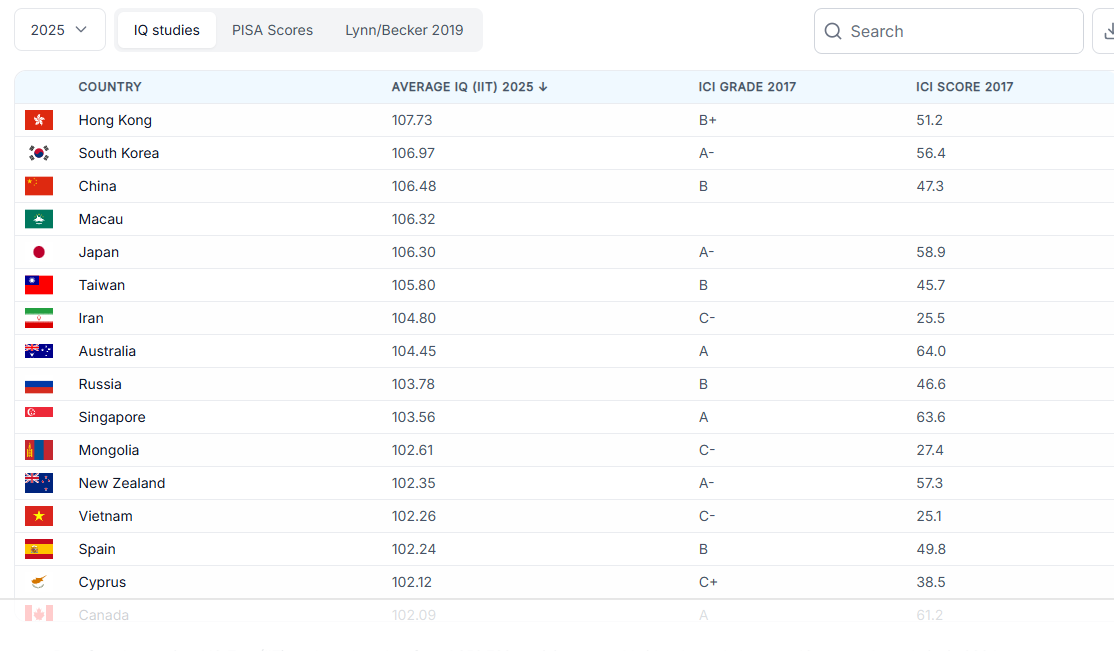Image resolution: width=1114 pixels, height=651 pixels.
Task: Click the Macau flag icon
Action: (39, 219)
